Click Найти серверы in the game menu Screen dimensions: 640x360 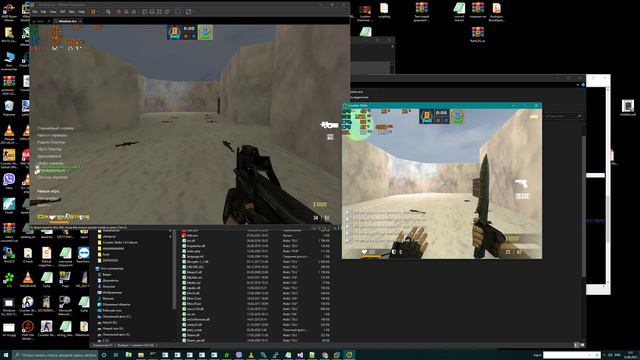tap(52, 135)
